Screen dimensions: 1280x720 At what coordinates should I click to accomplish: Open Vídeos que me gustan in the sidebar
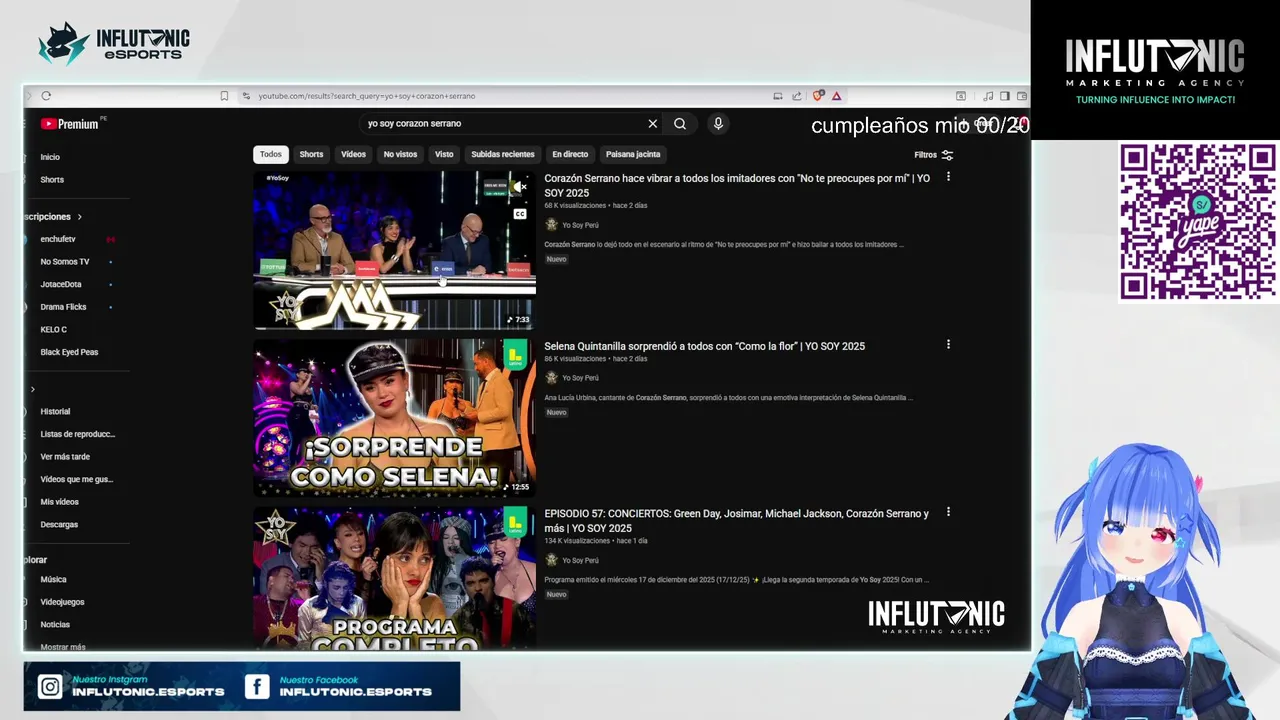pos(76,479)
